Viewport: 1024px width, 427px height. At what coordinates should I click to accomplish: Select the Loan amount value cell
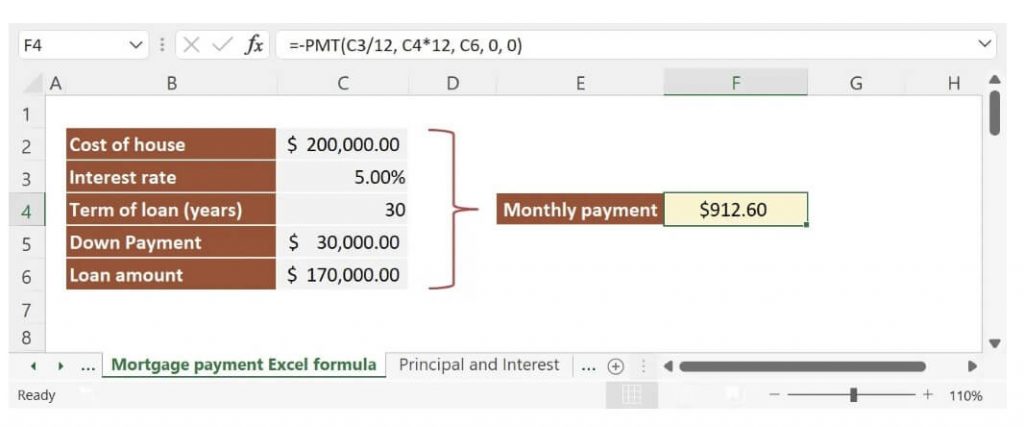tap(342, 275)
